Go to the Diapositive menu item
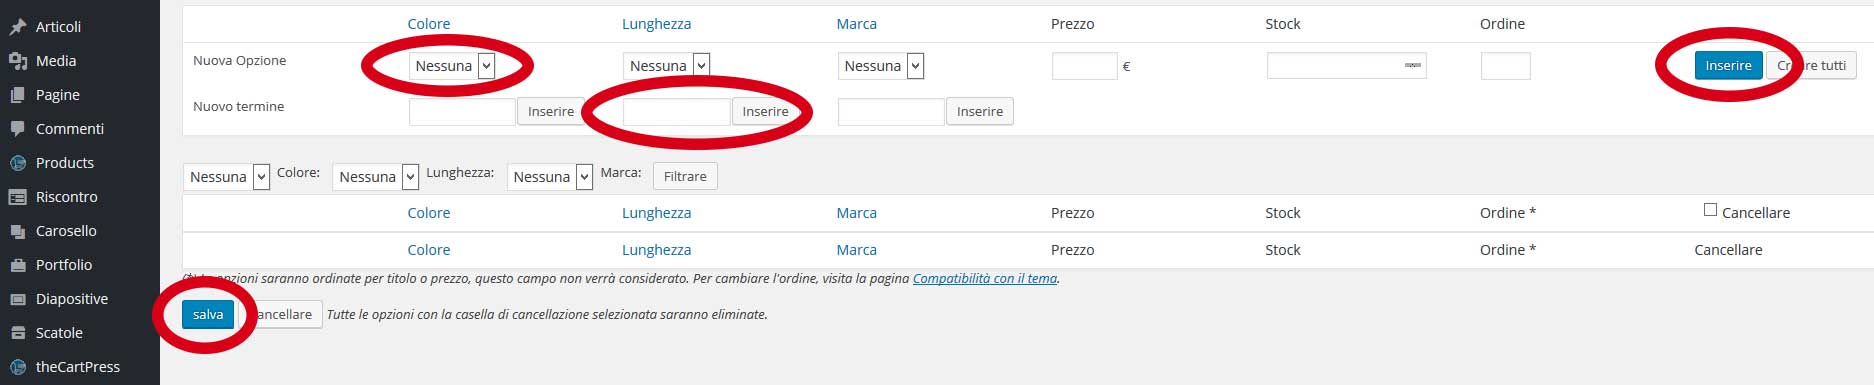 pos(72,299)
